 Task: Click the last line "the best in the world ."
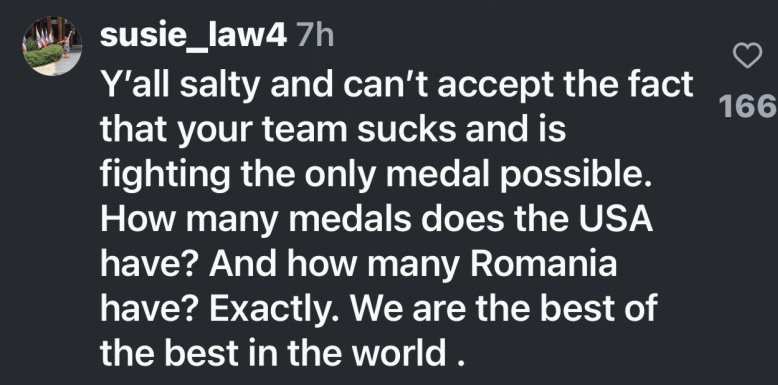point(282,353)
